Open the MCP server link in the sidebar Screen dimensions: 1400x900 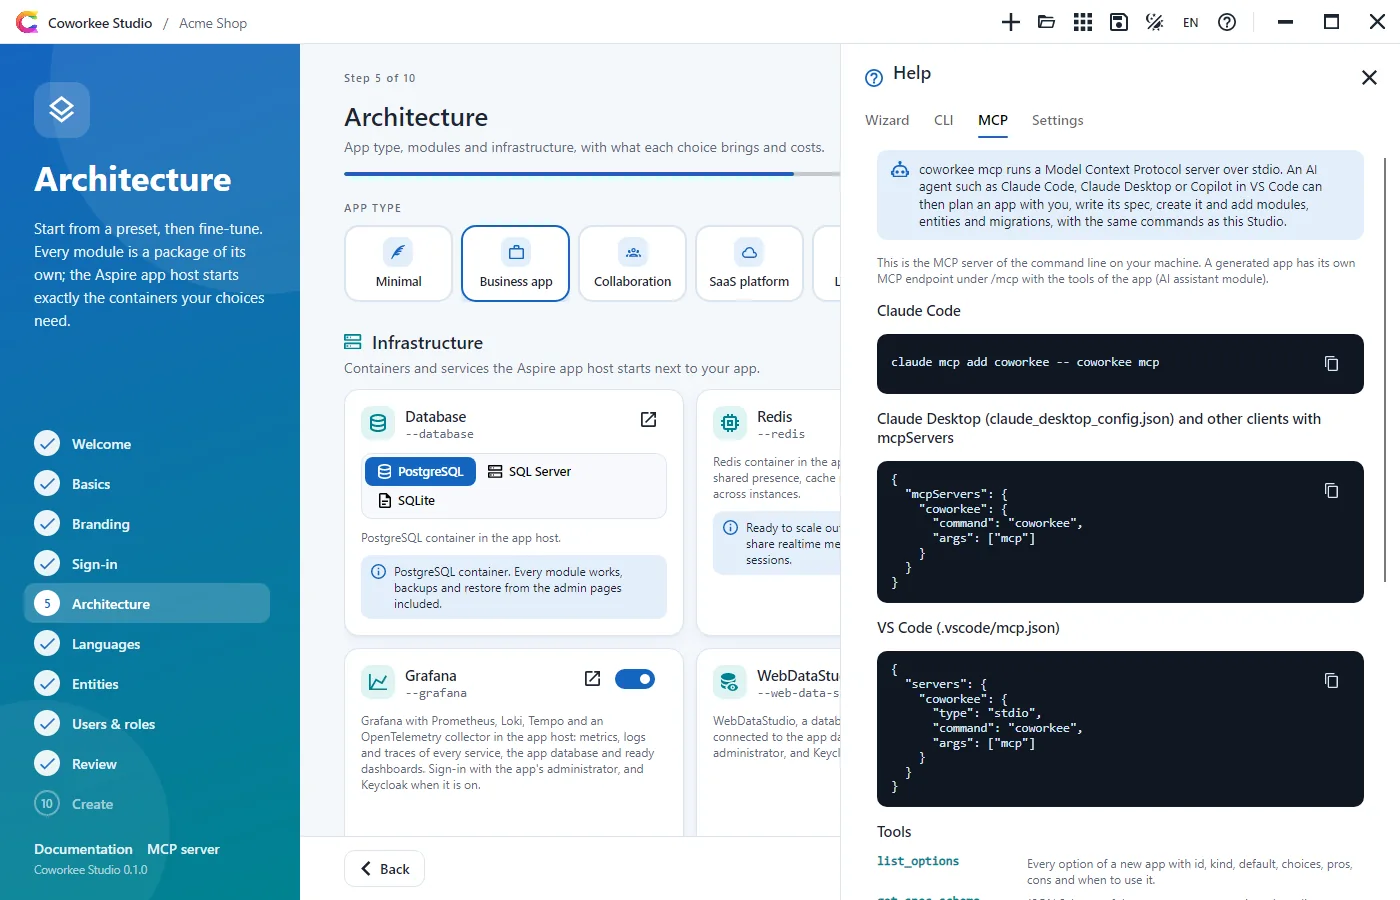click(183, 849)
